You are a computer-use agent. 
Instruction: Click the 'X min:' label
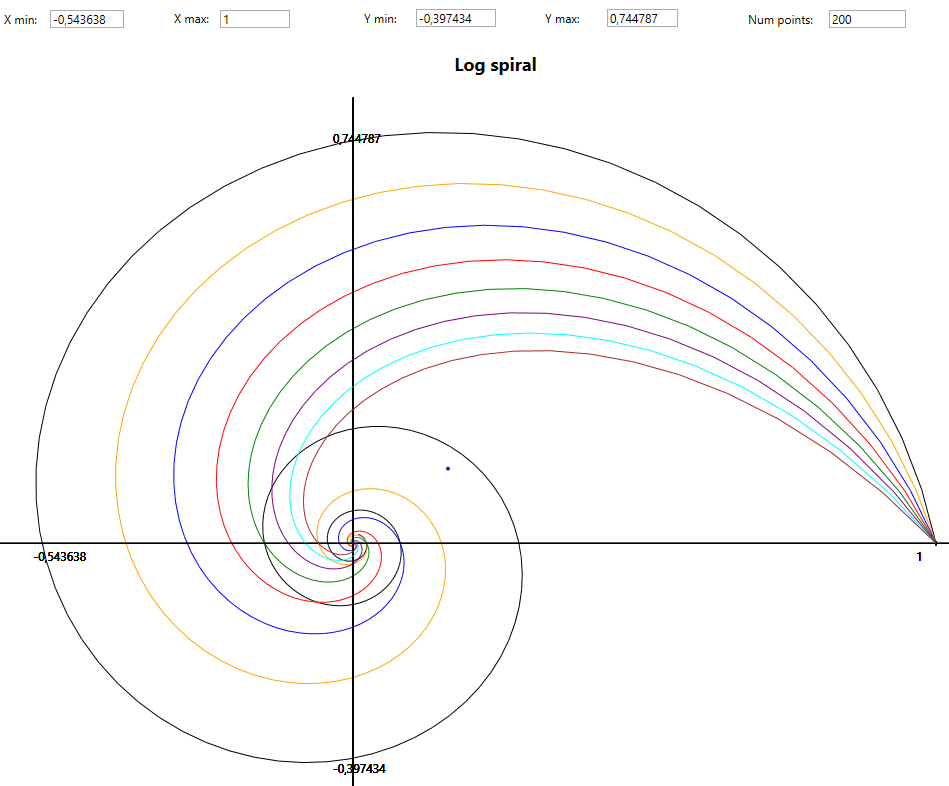pos(20,19)
